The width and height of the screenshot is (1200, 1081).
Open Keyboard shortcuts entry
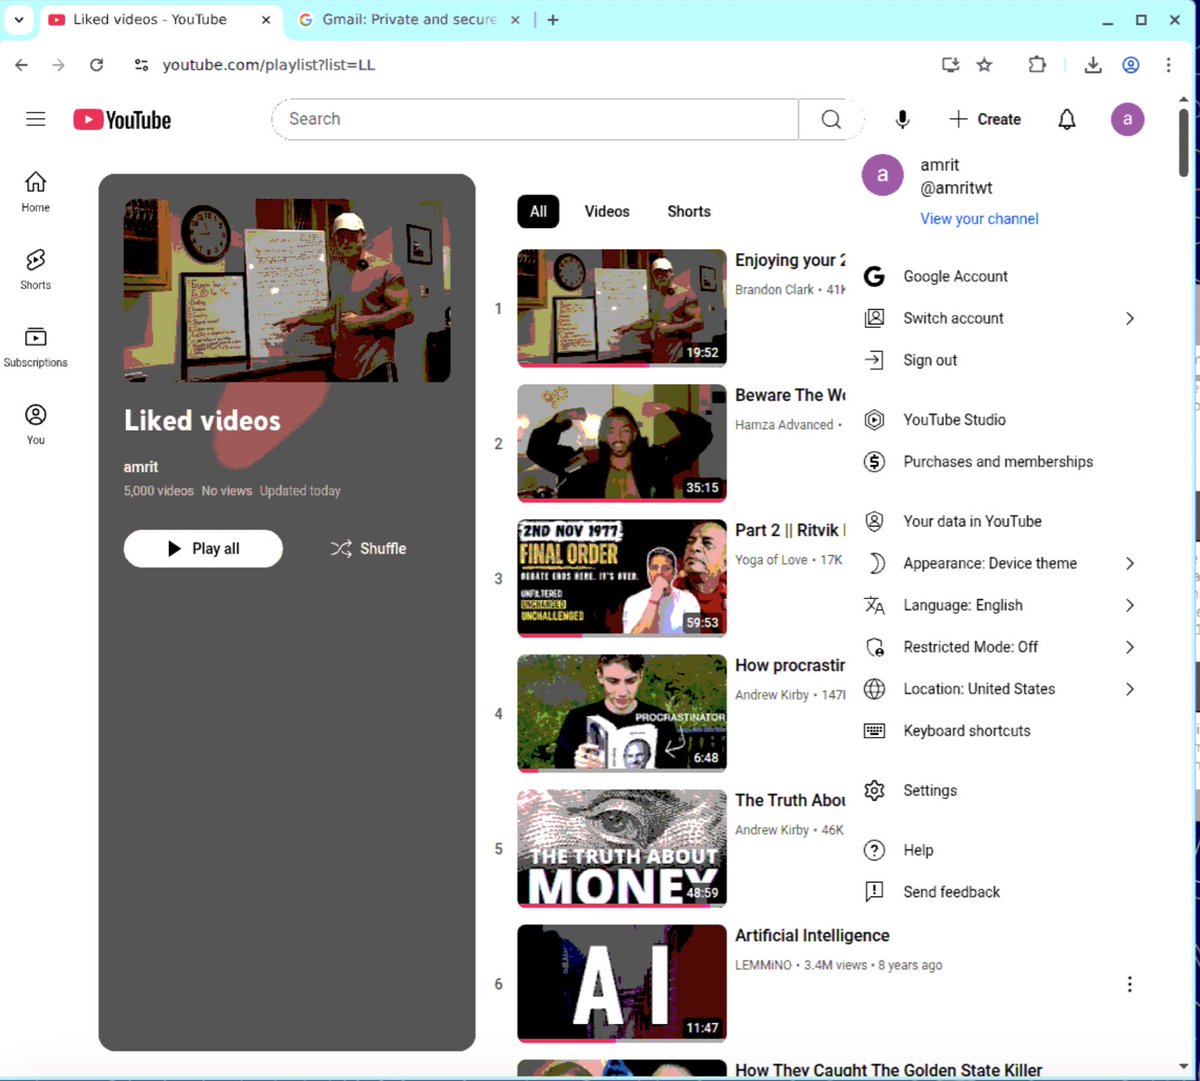pyautogui.click(x=1001, y=731)
